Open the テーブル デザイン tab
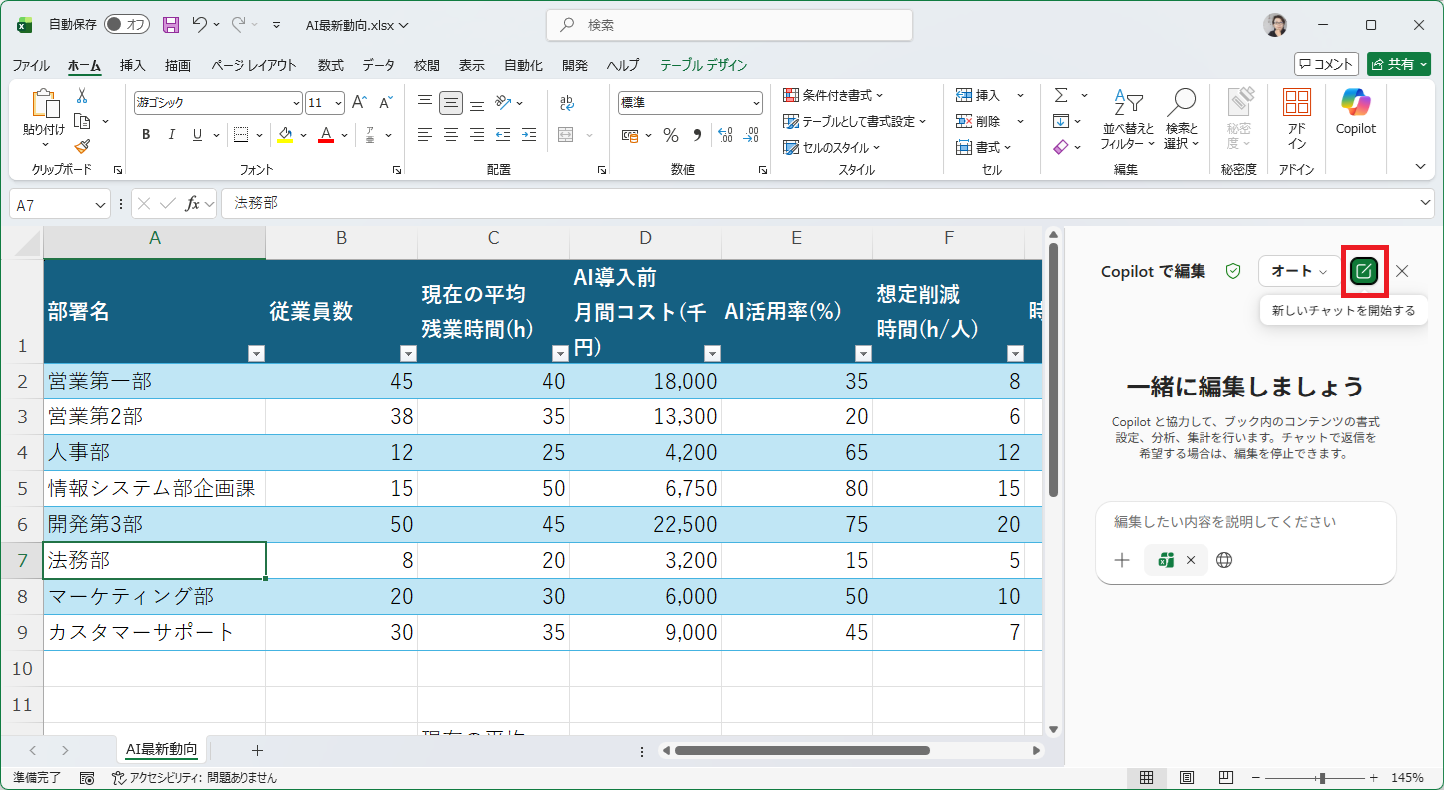The width and height of the screenshot is (1444, 790). [x=703, y=65]
